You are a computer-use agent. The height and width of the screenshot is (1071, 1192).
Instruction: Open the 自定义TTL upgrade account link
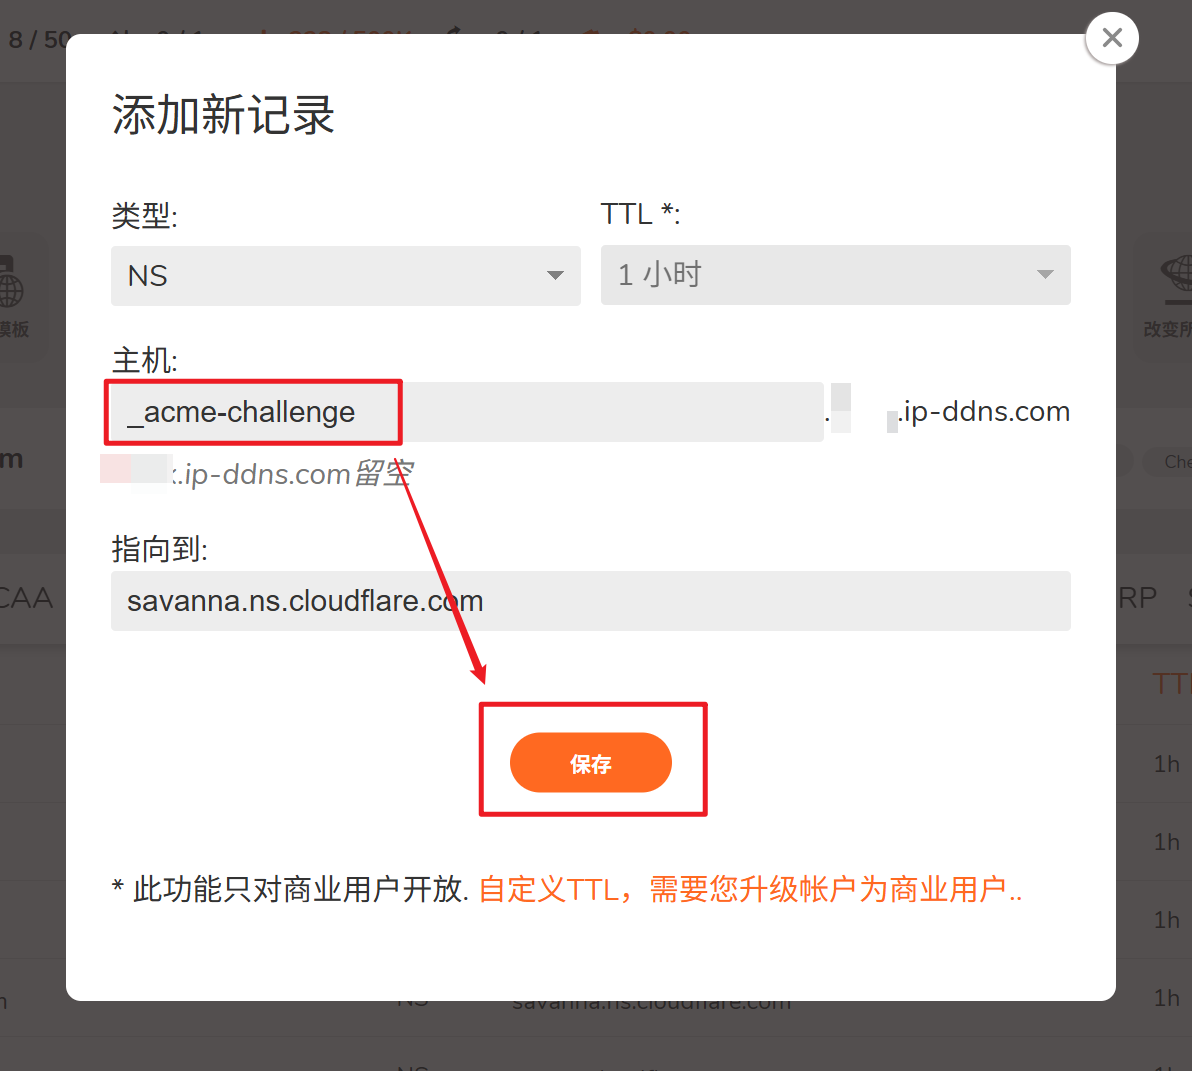point(750,889)
